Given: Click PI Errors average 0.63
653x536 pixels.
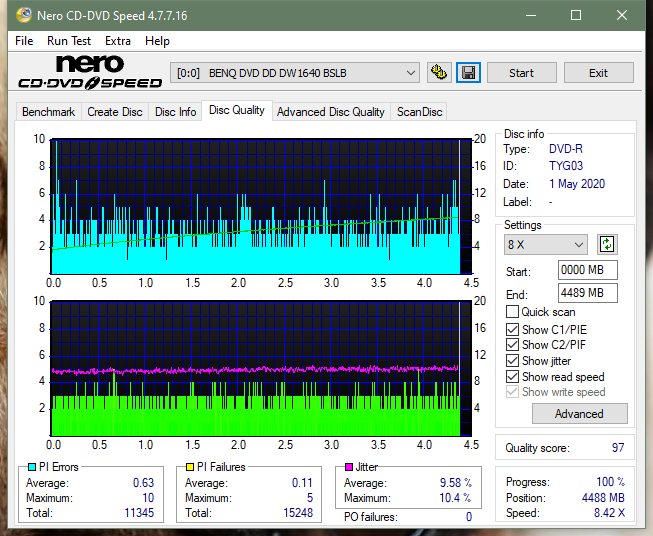Looking at the screenshot, I should click(144, 483).
